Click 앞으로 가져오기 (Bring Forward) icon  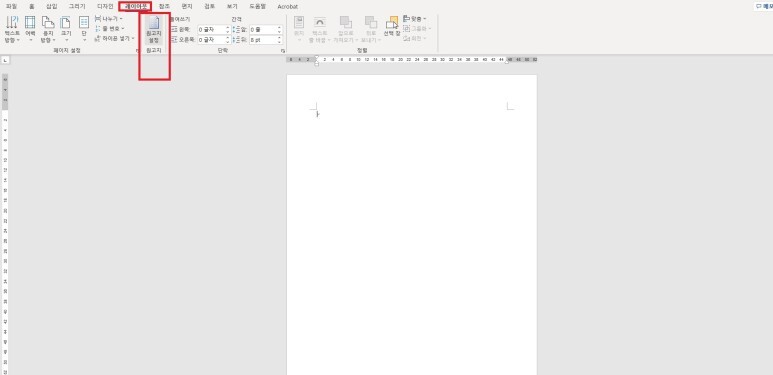346,29
